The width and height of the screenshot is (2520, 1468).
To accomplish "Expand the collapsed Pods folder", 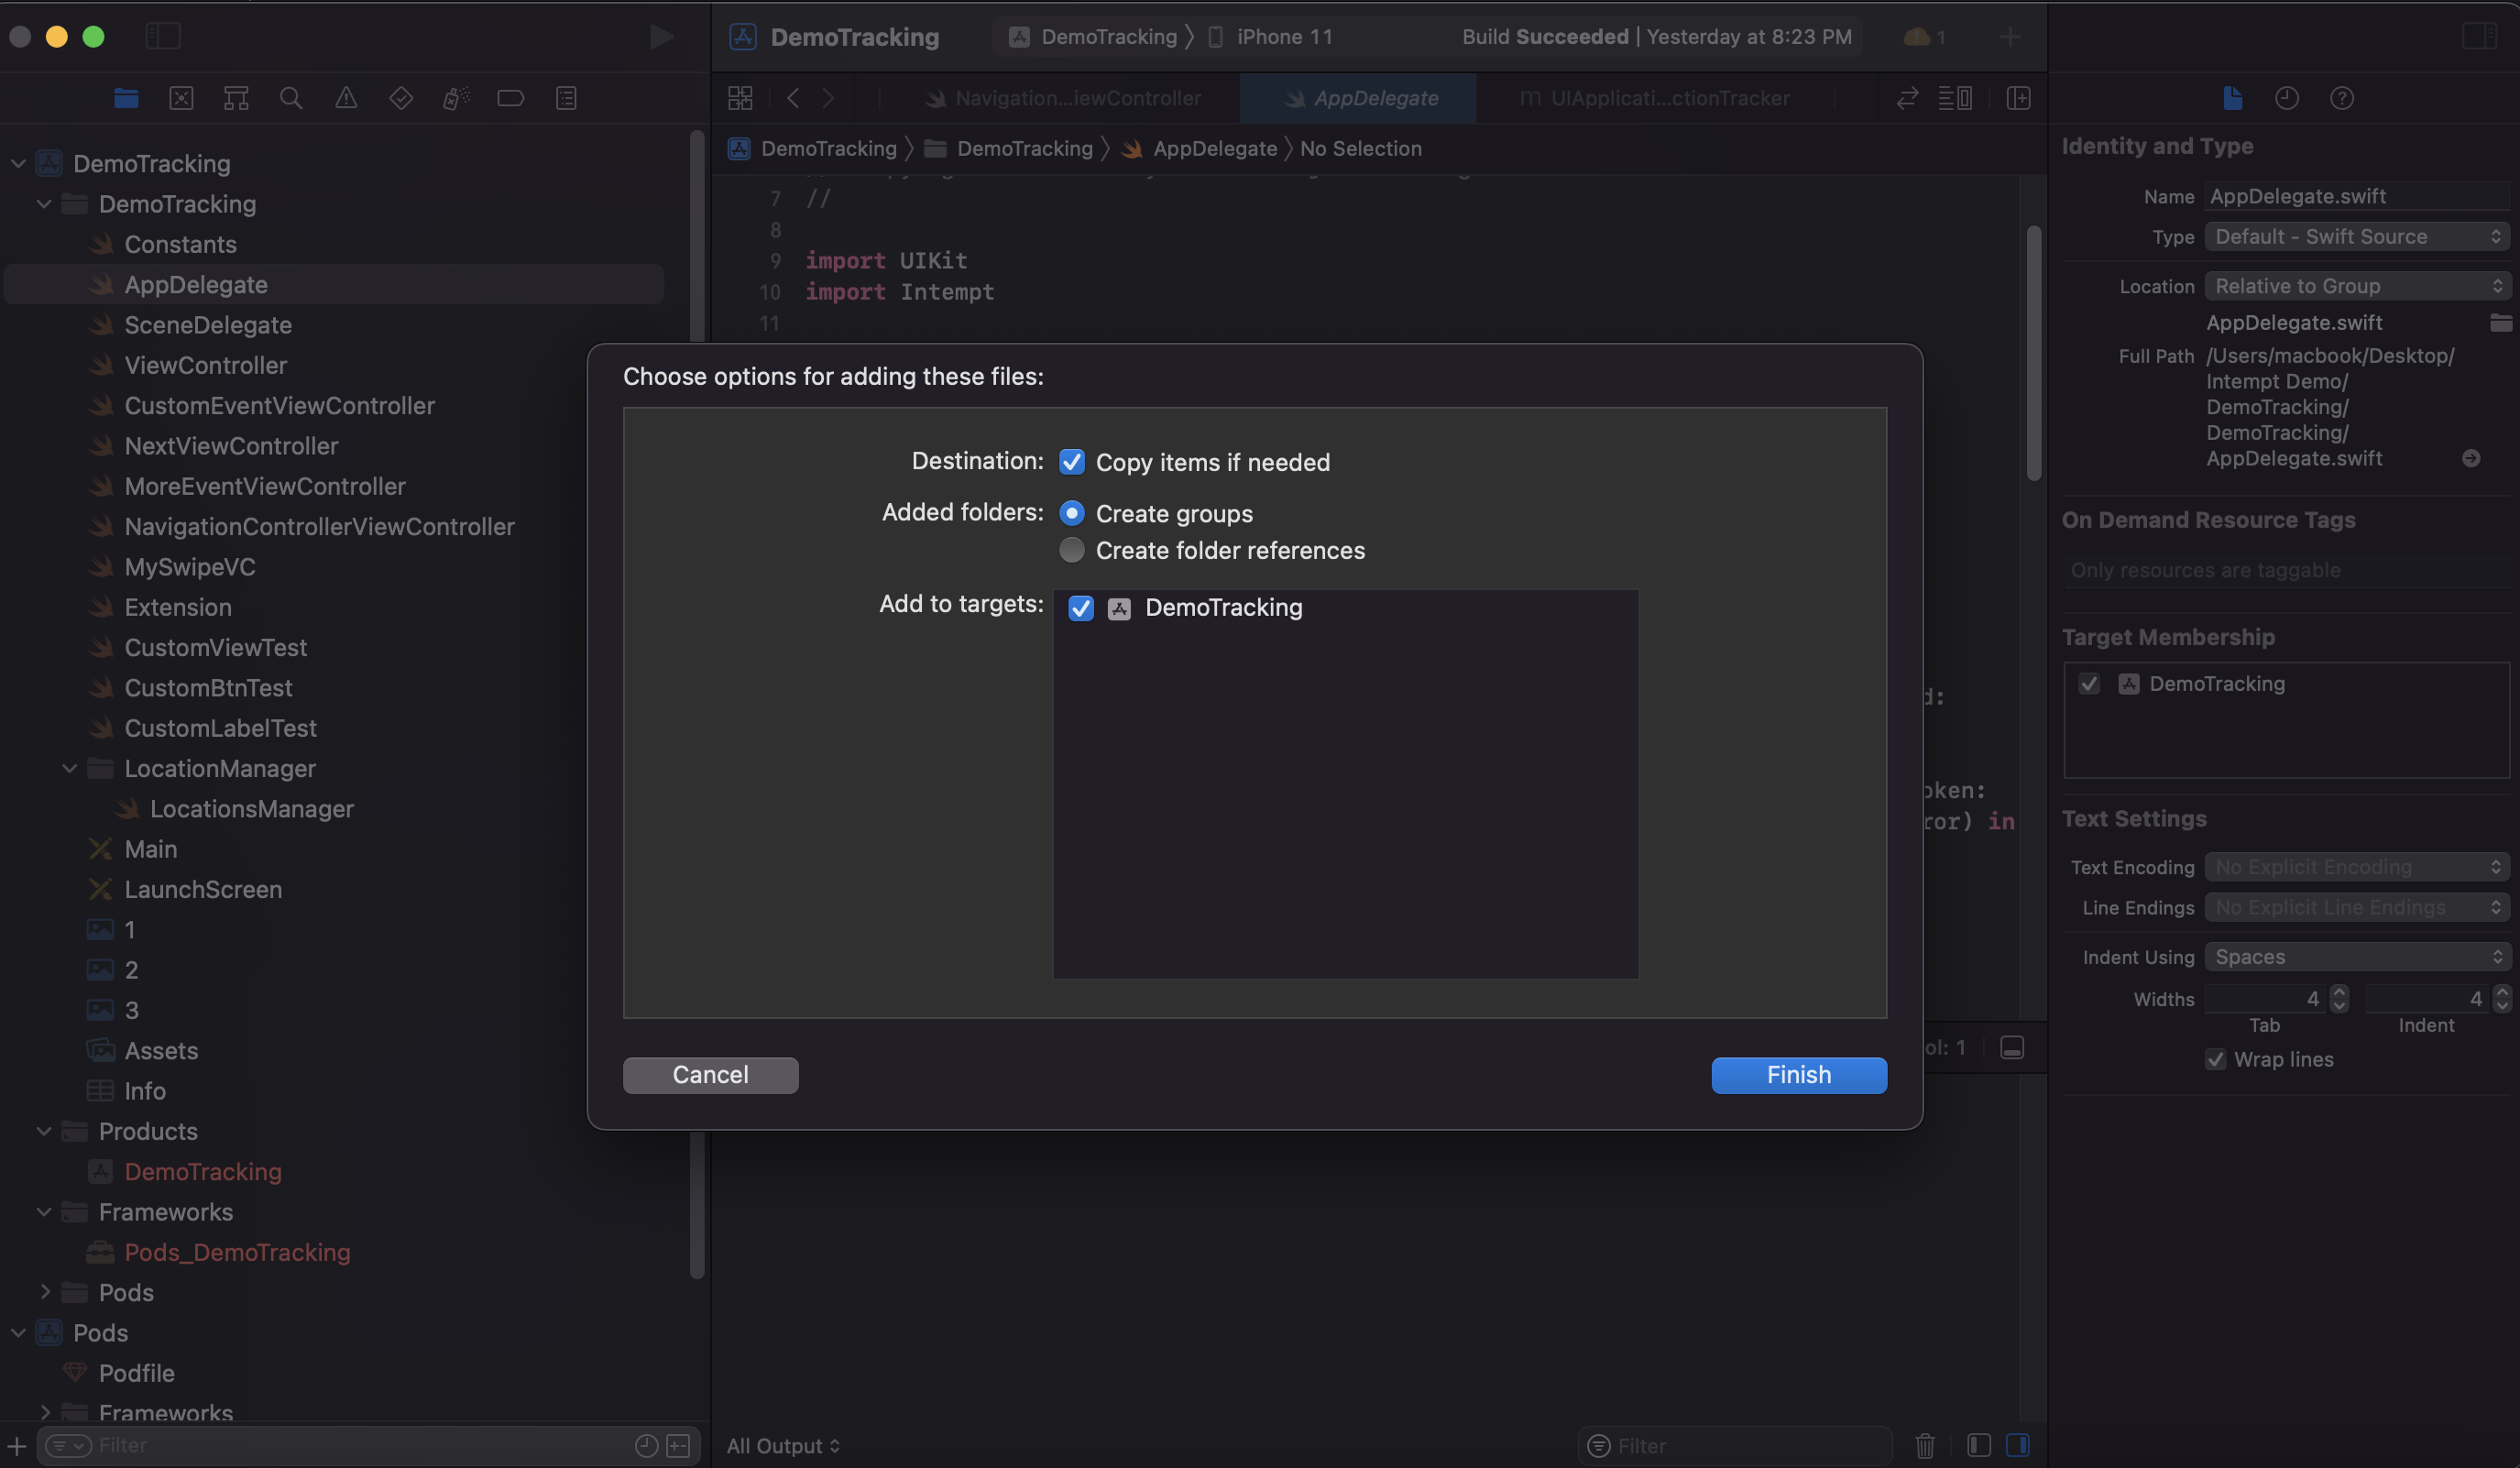I will 44,1292.
